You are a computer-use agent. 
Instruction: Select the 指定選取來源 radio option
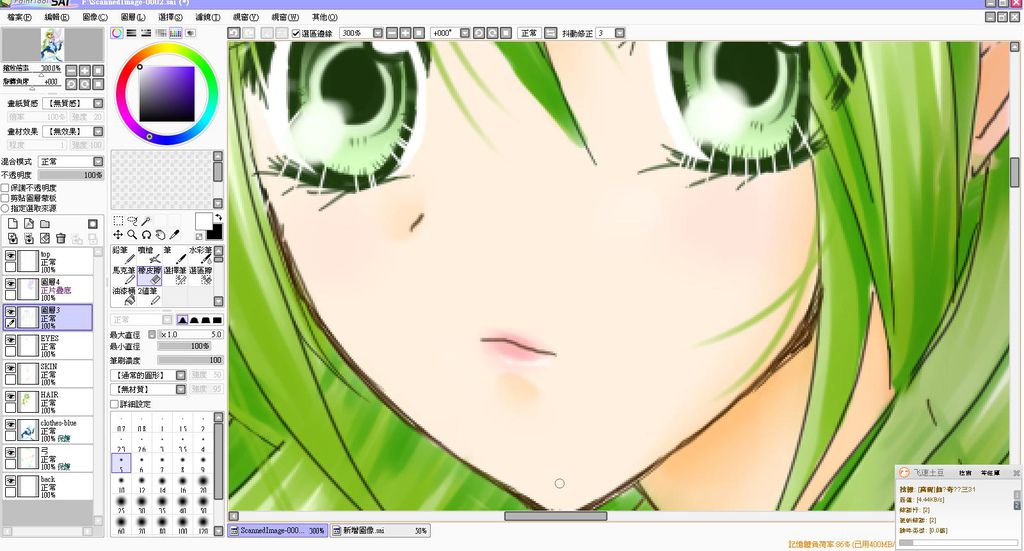5,208
